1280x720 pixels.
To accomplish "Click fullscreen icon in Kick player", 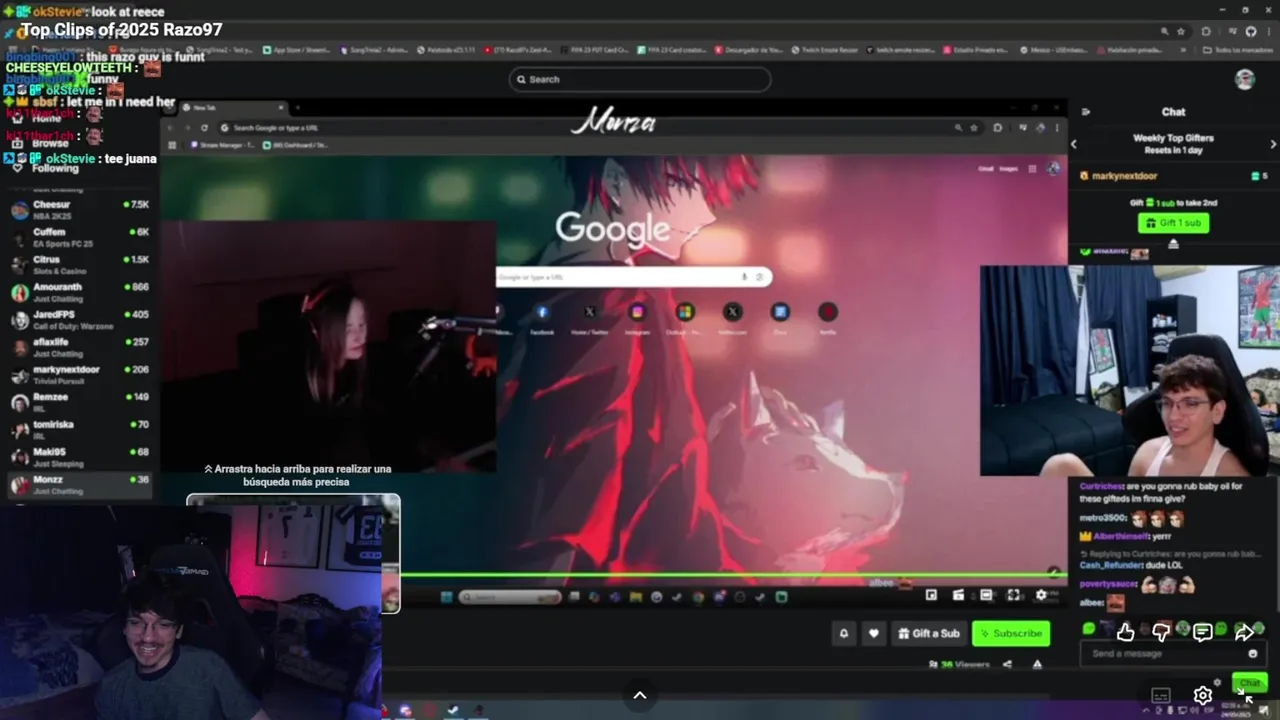I will click(x=1013, y=595).
